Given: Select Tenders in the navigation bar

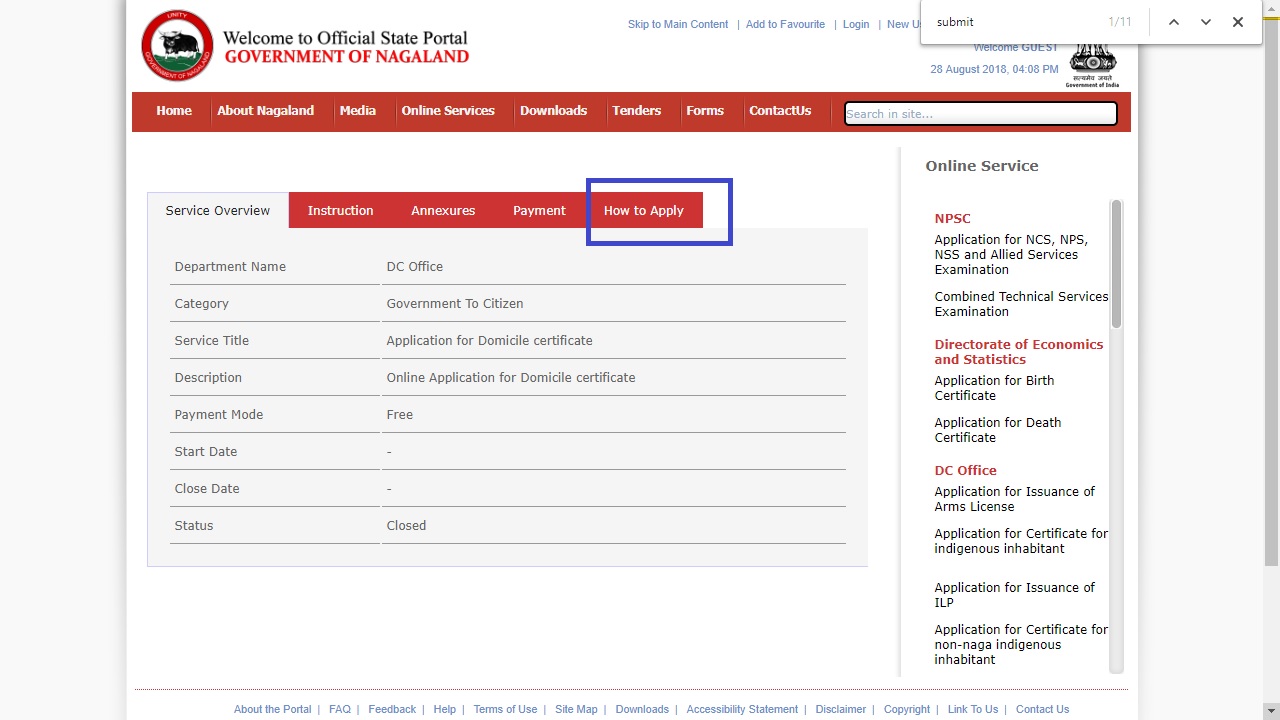Looking at the screenshot, I should pos(637,111).
